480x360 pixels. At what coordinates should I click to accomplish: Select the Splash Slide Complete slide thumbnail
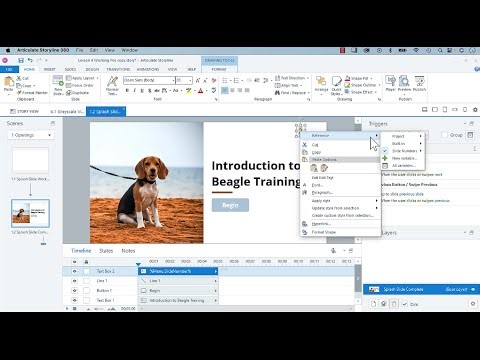pyautogui.click(x=30, y=213)
